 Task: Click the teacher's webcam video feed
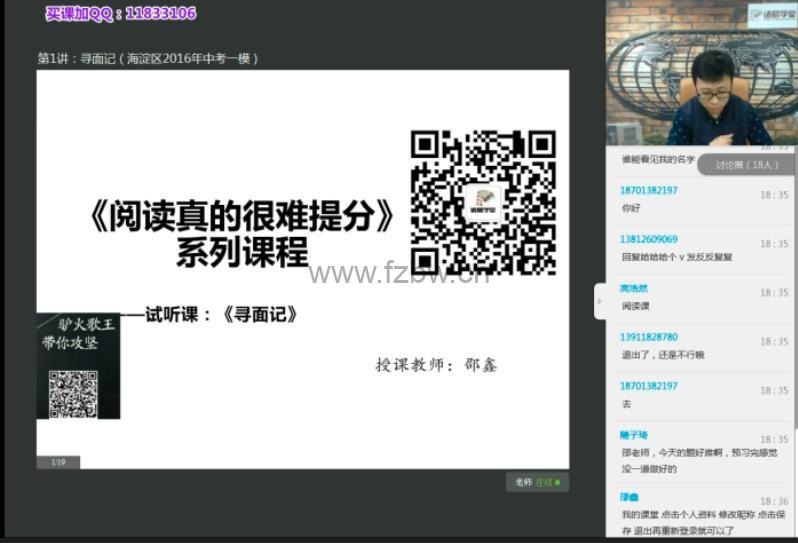click(x=702, y=73)
